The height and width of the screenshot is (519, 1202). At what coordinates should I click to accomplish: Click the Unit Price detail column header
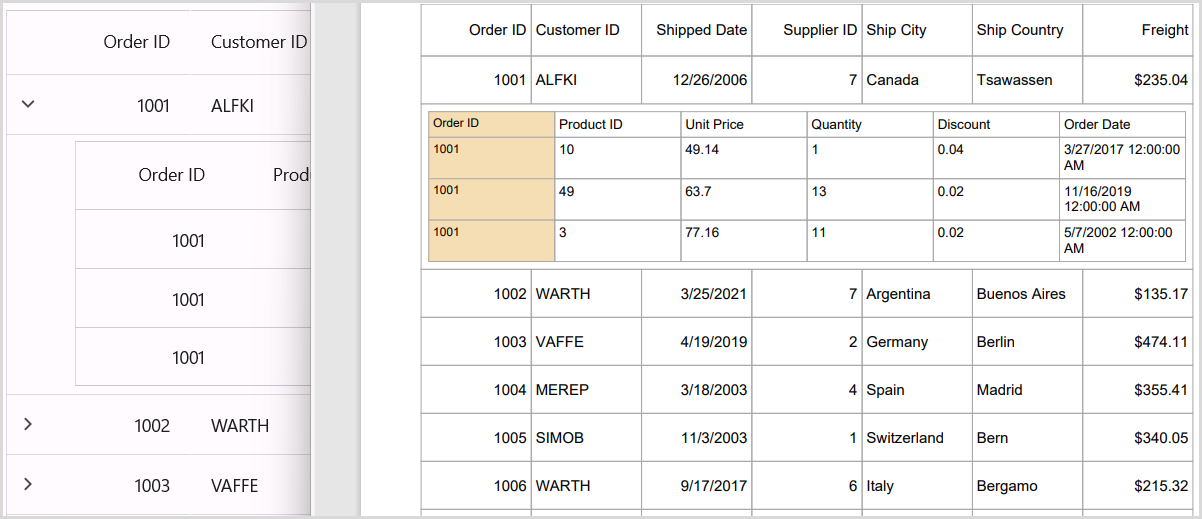point(714,125)
